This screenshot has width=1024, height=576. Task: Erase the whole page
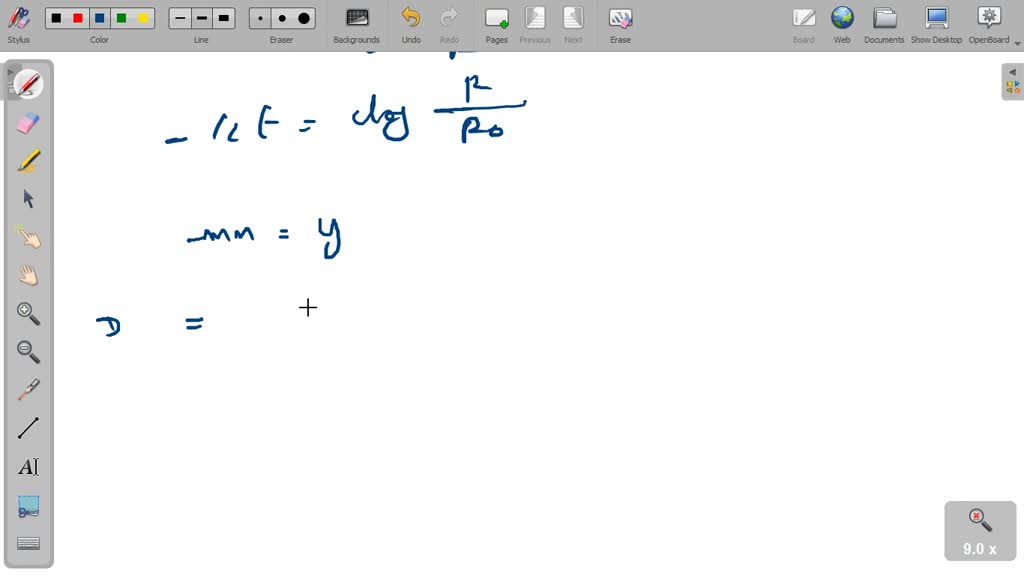point(620,25)
